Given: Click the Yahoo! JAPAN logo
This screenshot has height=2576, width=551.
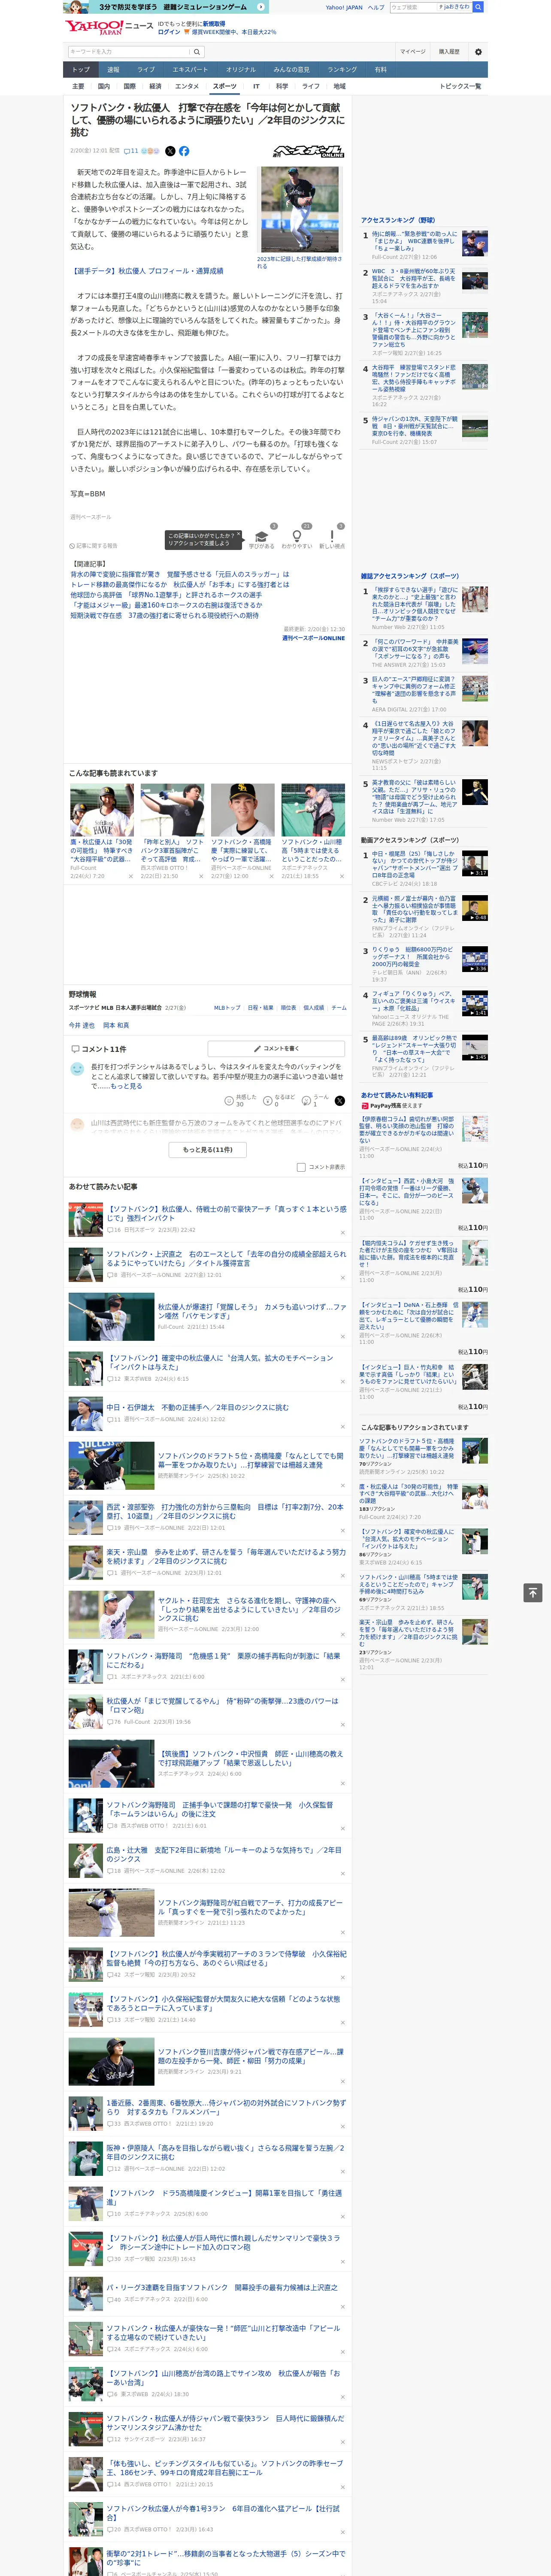Looking at the screenshot, I should tap(95, 27).
